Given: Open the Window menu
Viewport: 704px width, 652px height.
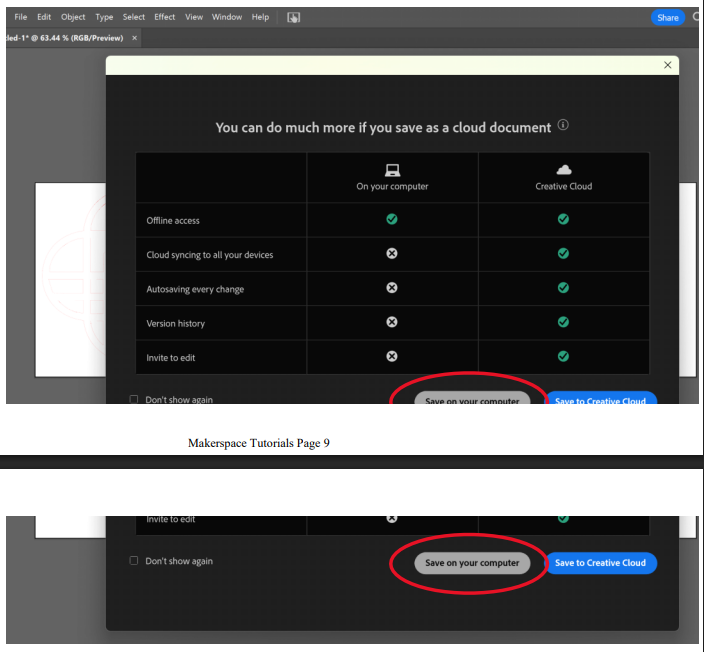Looking at the screenshot, I should click(x=226, y=17).
